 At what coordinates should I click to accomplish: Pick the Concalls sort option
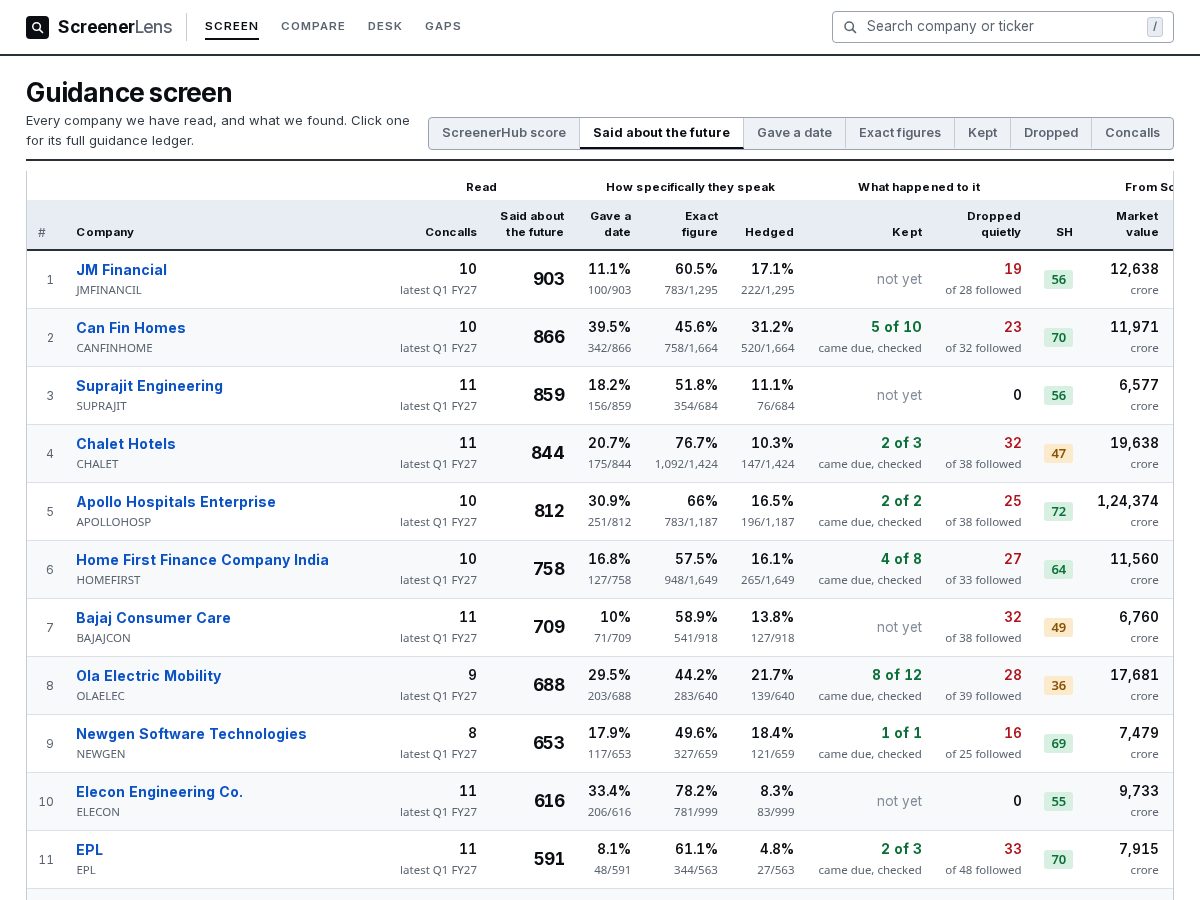click(x=1132, y=133)
